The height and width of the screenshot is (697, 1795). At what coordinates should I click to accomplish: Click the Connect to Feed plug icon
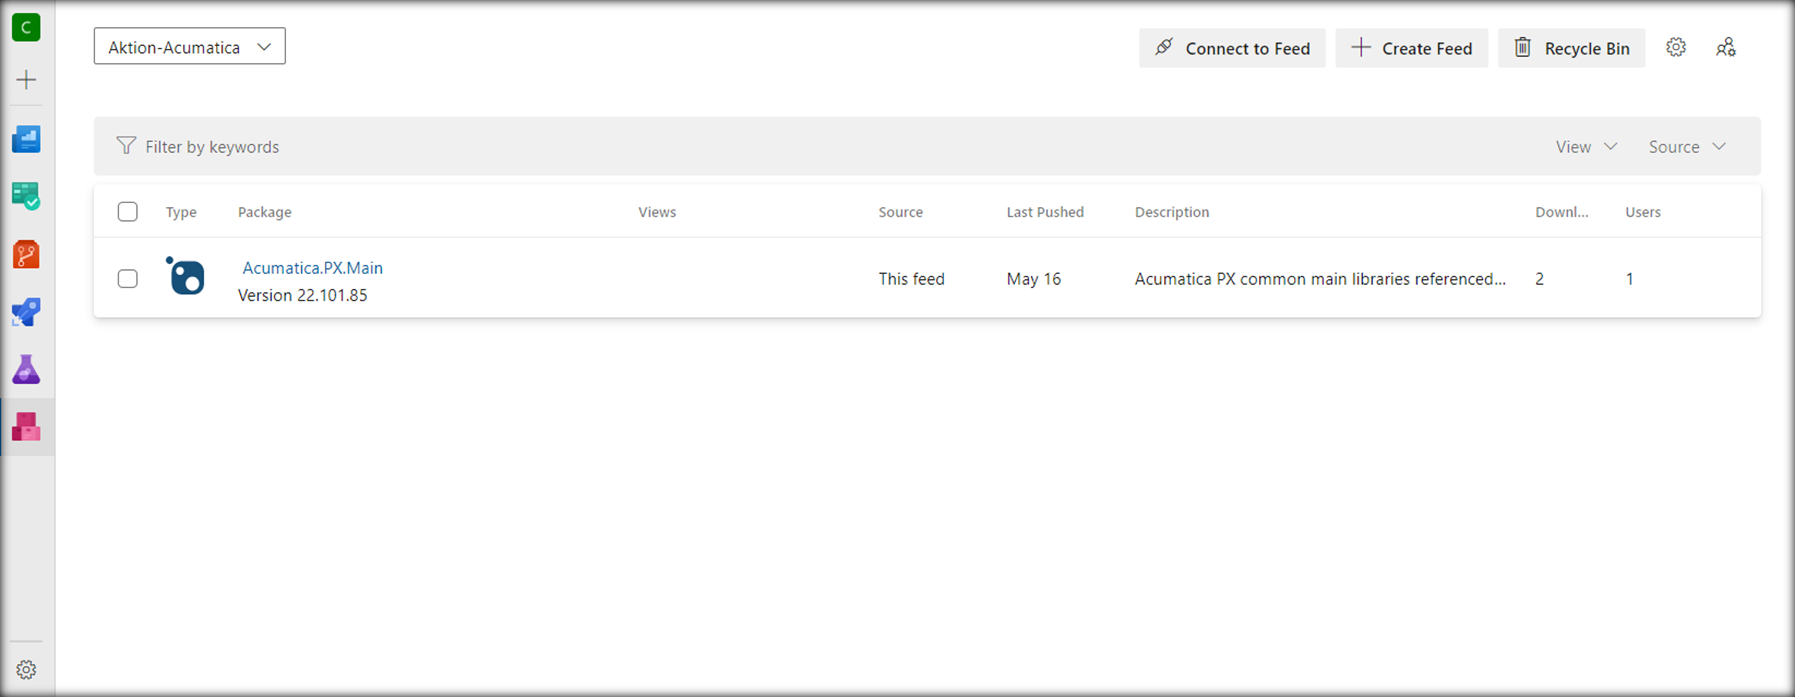(x=1164, y=47)
